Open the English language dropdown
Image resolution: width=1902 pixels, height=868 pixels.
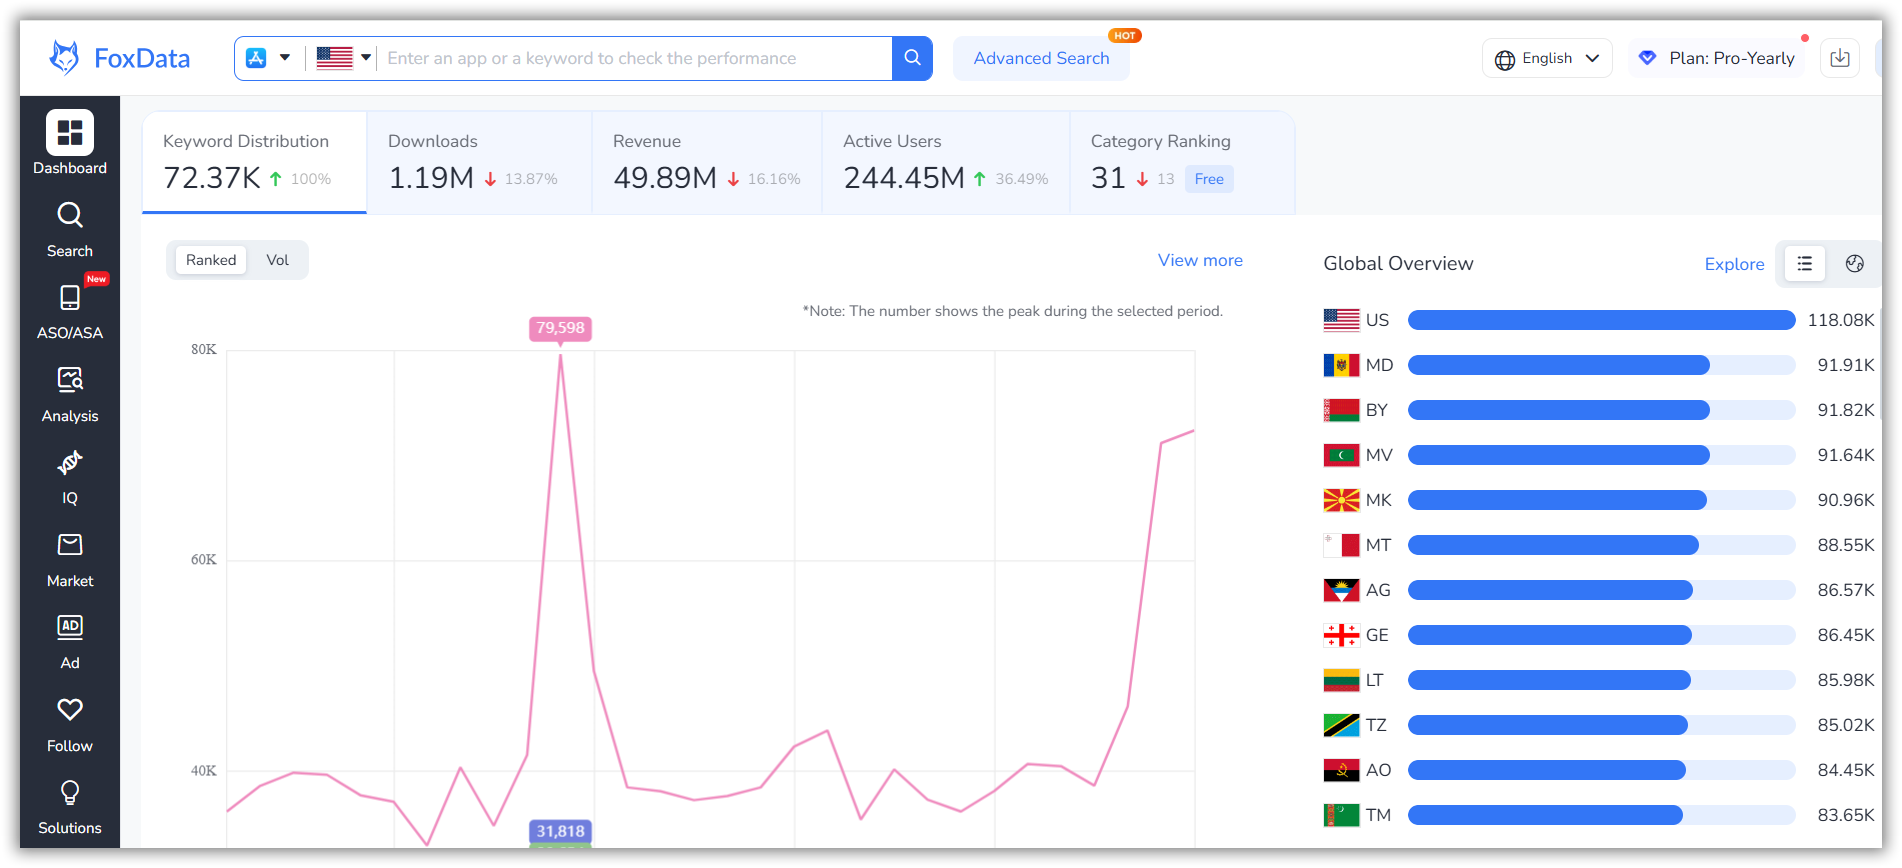[x=1547, y=58]
